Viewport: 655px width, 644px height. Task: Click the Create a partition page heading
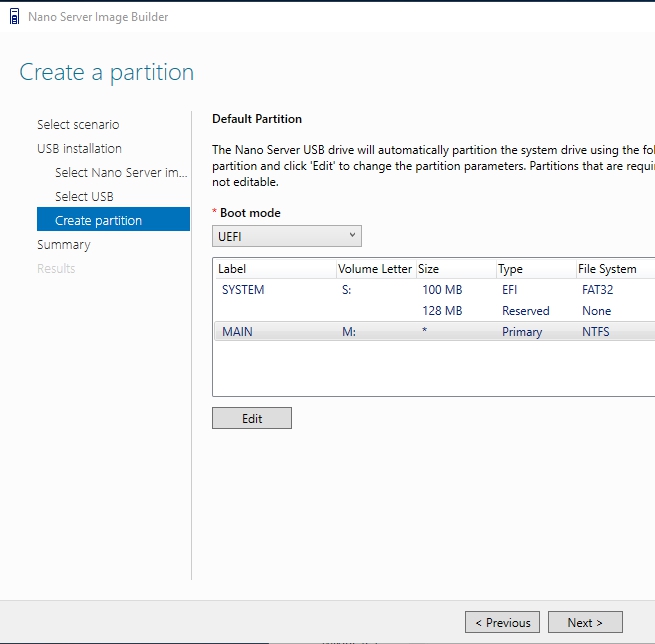click(107, 72)
